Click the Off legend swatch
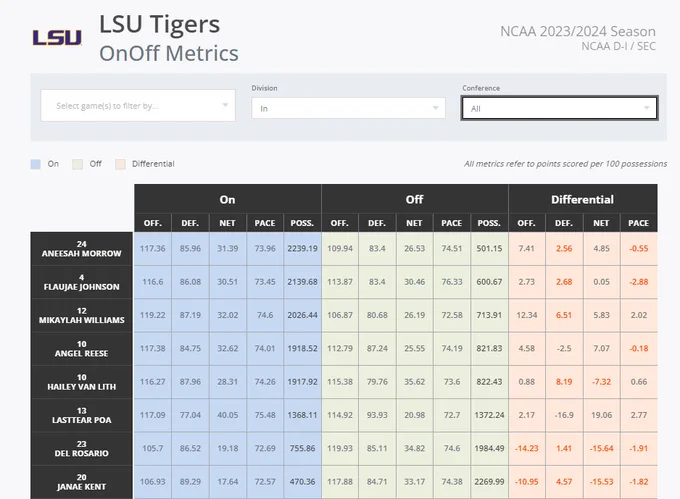The width and height of the screenshot is (680, 499). pos(78,164)
